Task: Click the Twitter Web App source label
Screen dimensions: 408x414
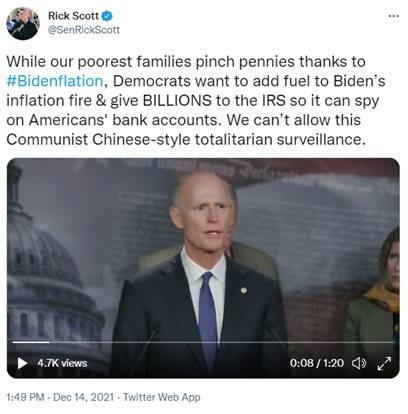Action: tap(162, 397)
